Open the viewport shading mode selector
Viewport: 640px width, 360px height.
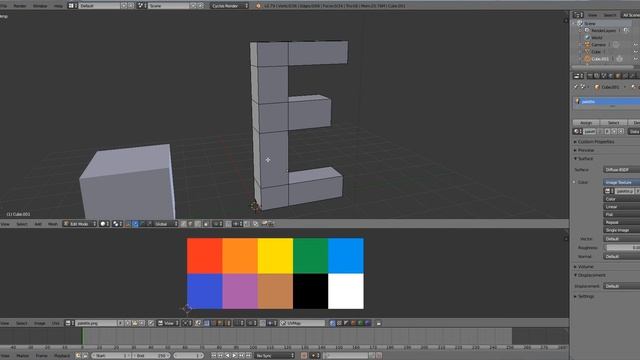pyautogui.click(x=104, y=224)
